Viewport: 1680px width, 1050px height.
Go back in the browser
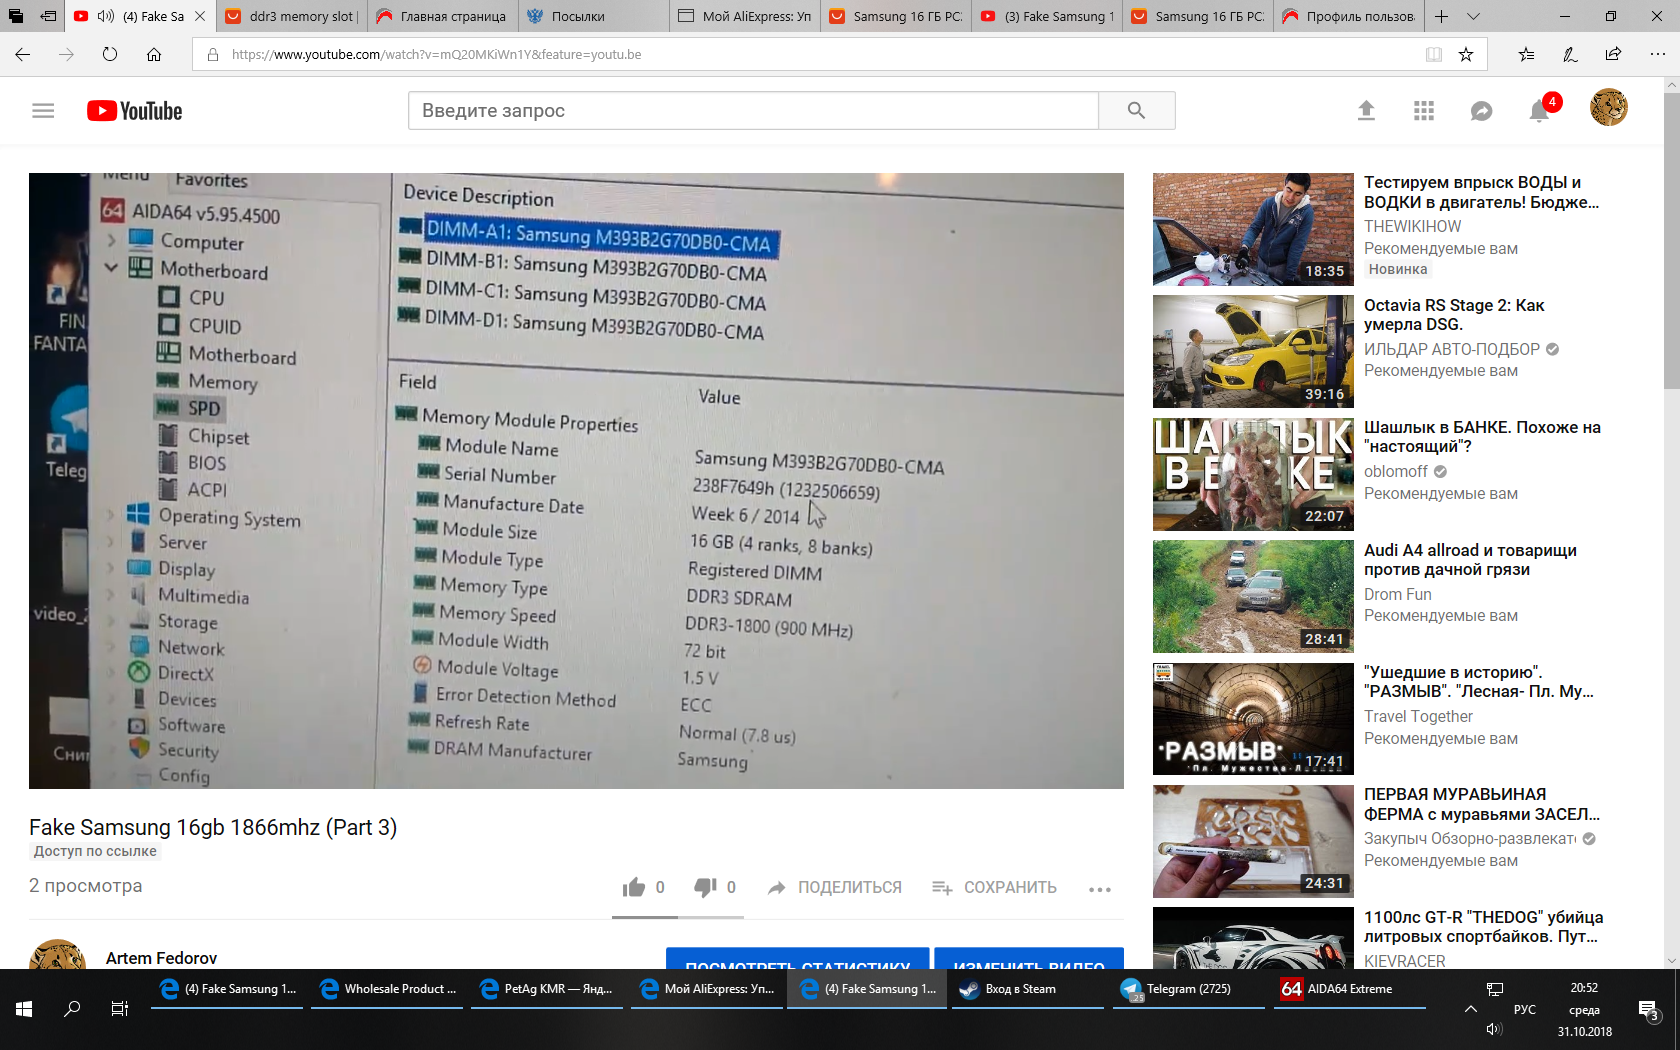22,55
